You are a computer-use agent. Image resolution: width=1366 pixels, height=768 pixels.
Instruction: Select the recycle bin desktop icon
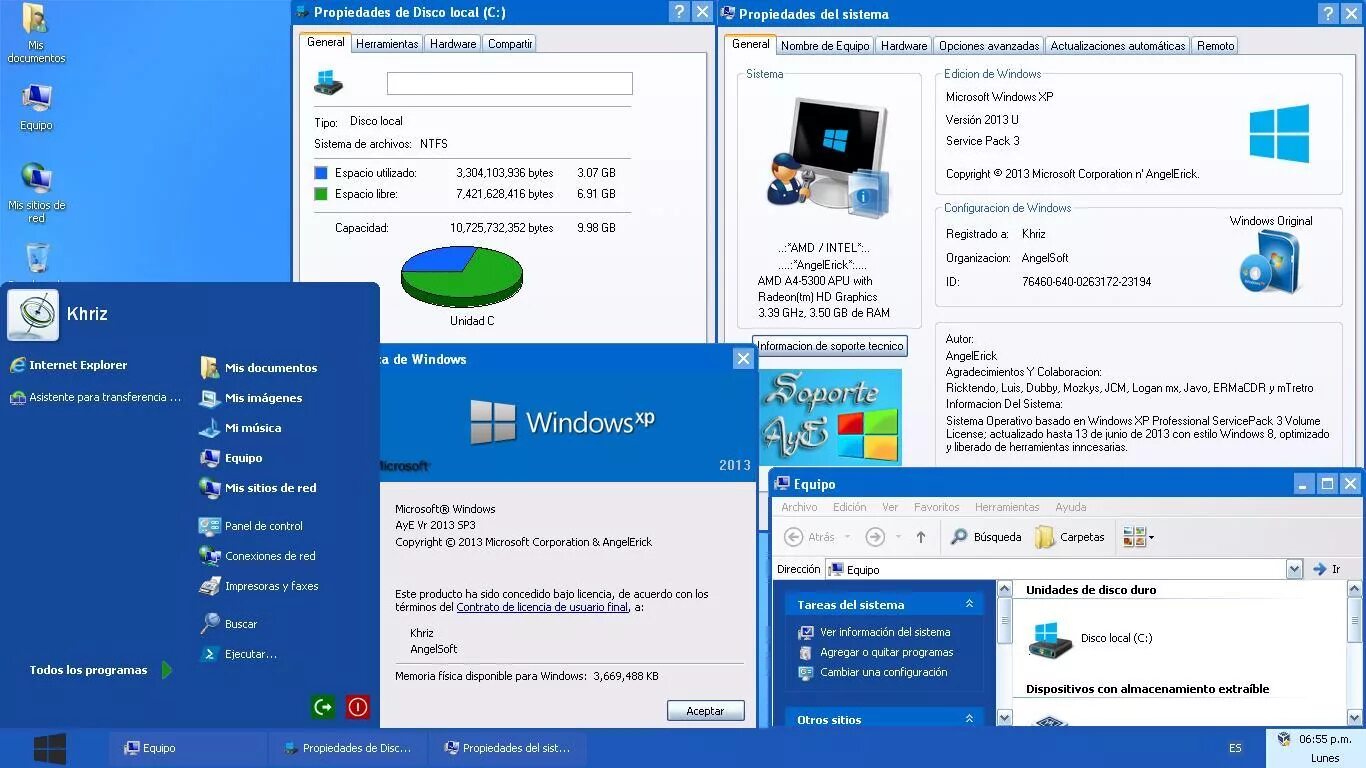click(x=37, y=259)
